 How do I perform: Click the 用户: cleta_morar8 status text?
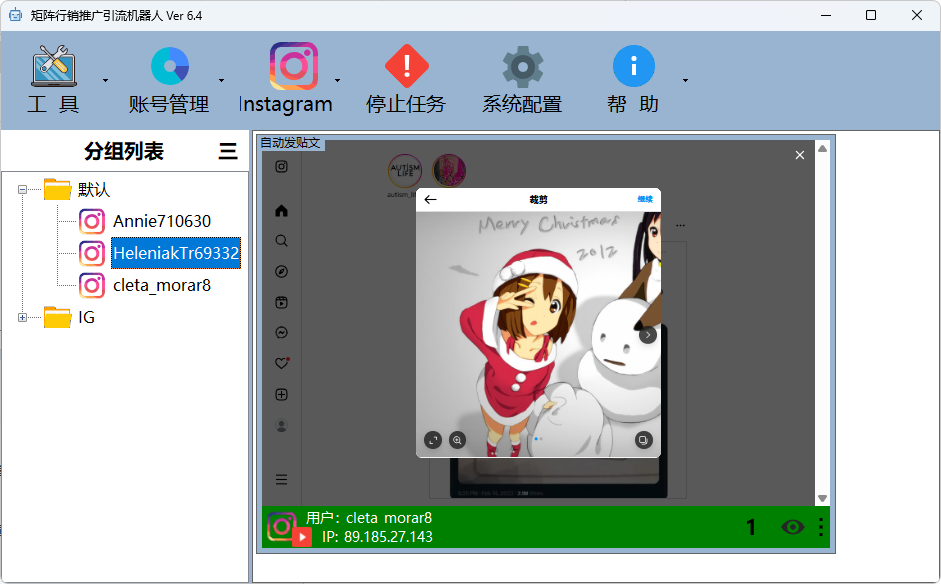coord(368,518)
